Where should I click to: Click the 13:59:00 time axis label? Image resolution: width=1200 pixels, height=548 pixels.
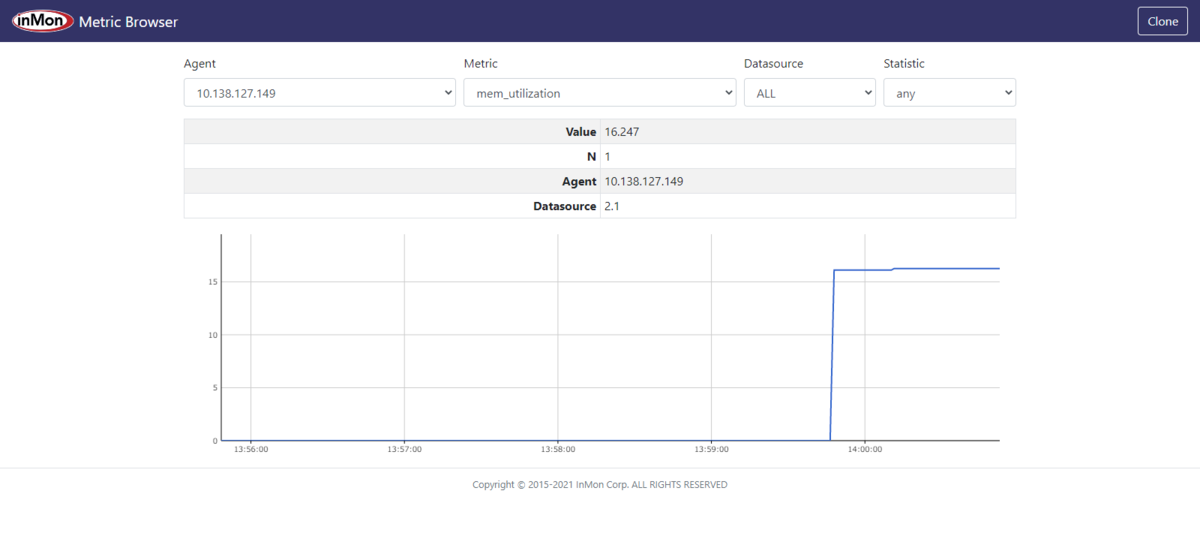[x=711, y=450]
